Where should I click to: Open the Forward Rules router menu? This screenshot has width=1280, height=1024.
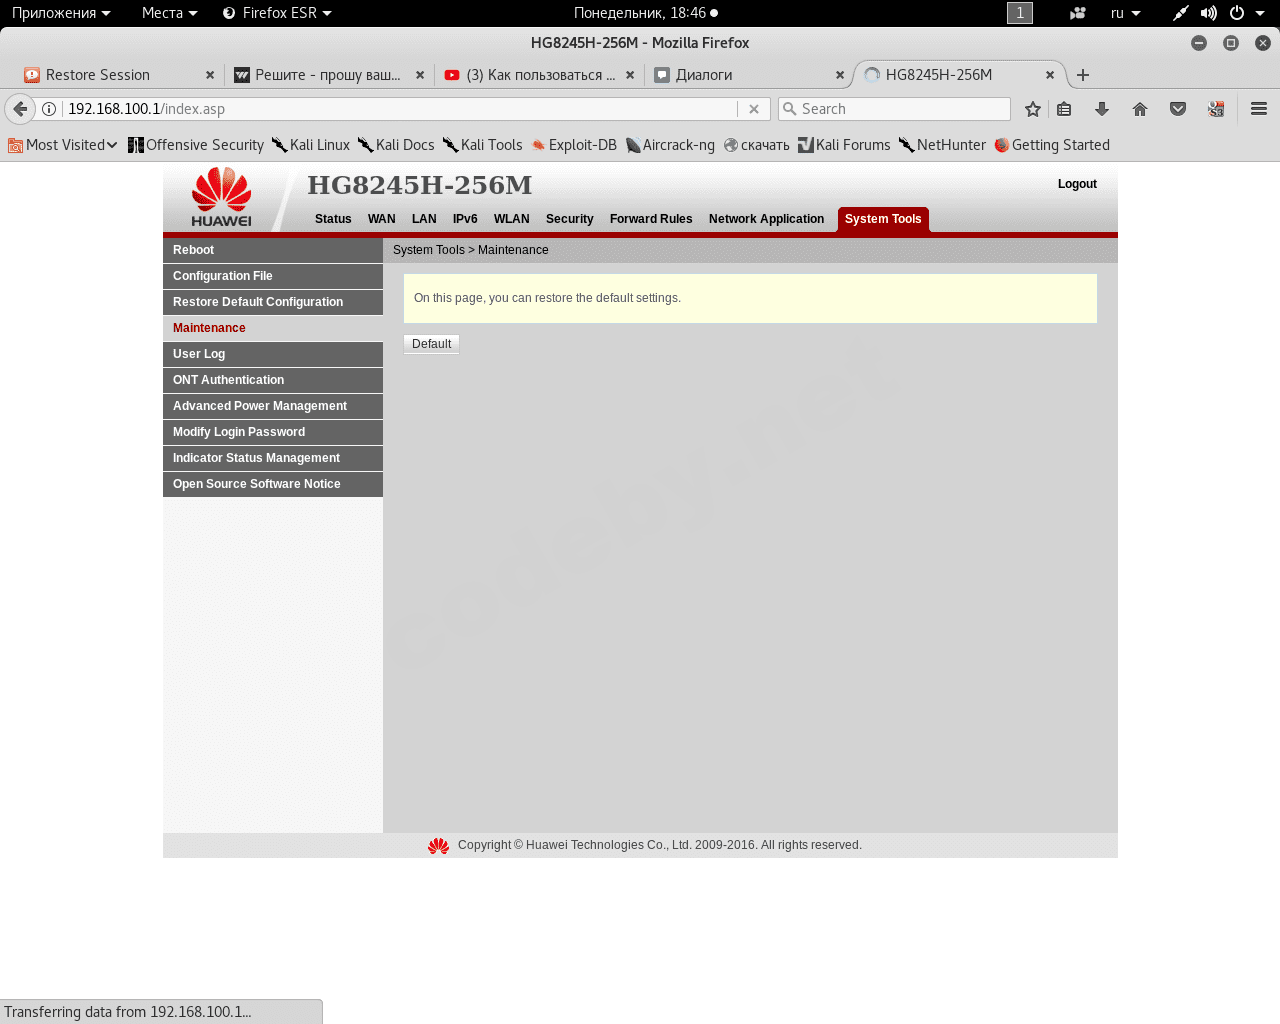(x=651, y=219)
